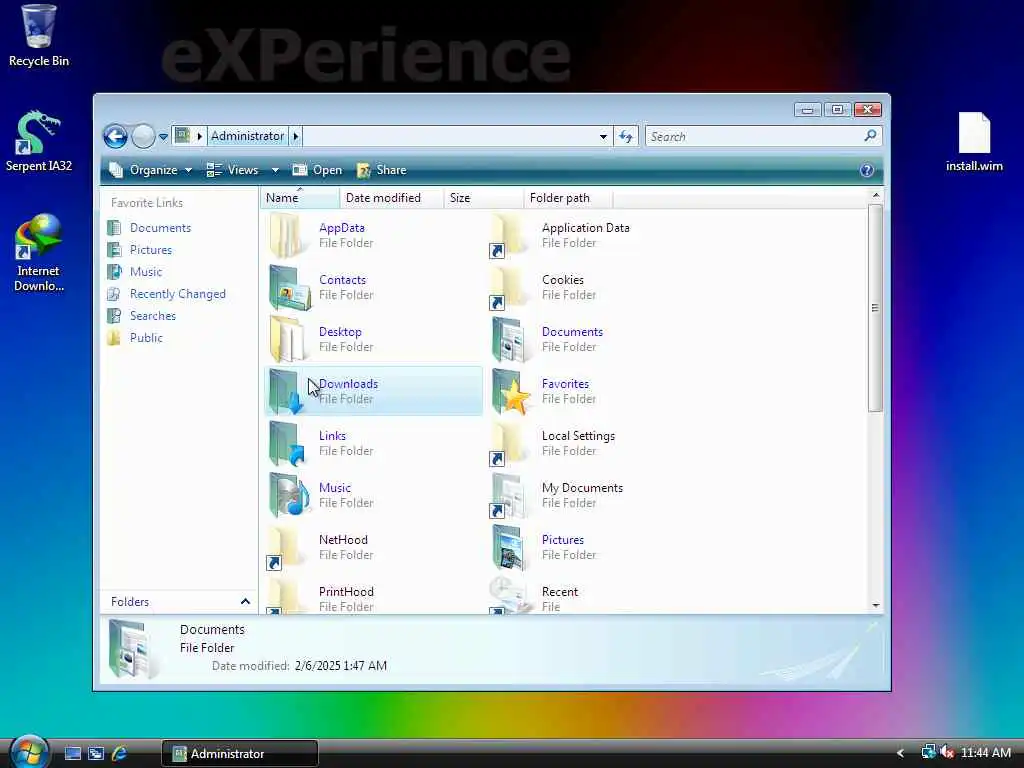Open the address bar history dropdown
Image resolution: width=1024 pixels, height=768 pixels.
pos(603,136)
